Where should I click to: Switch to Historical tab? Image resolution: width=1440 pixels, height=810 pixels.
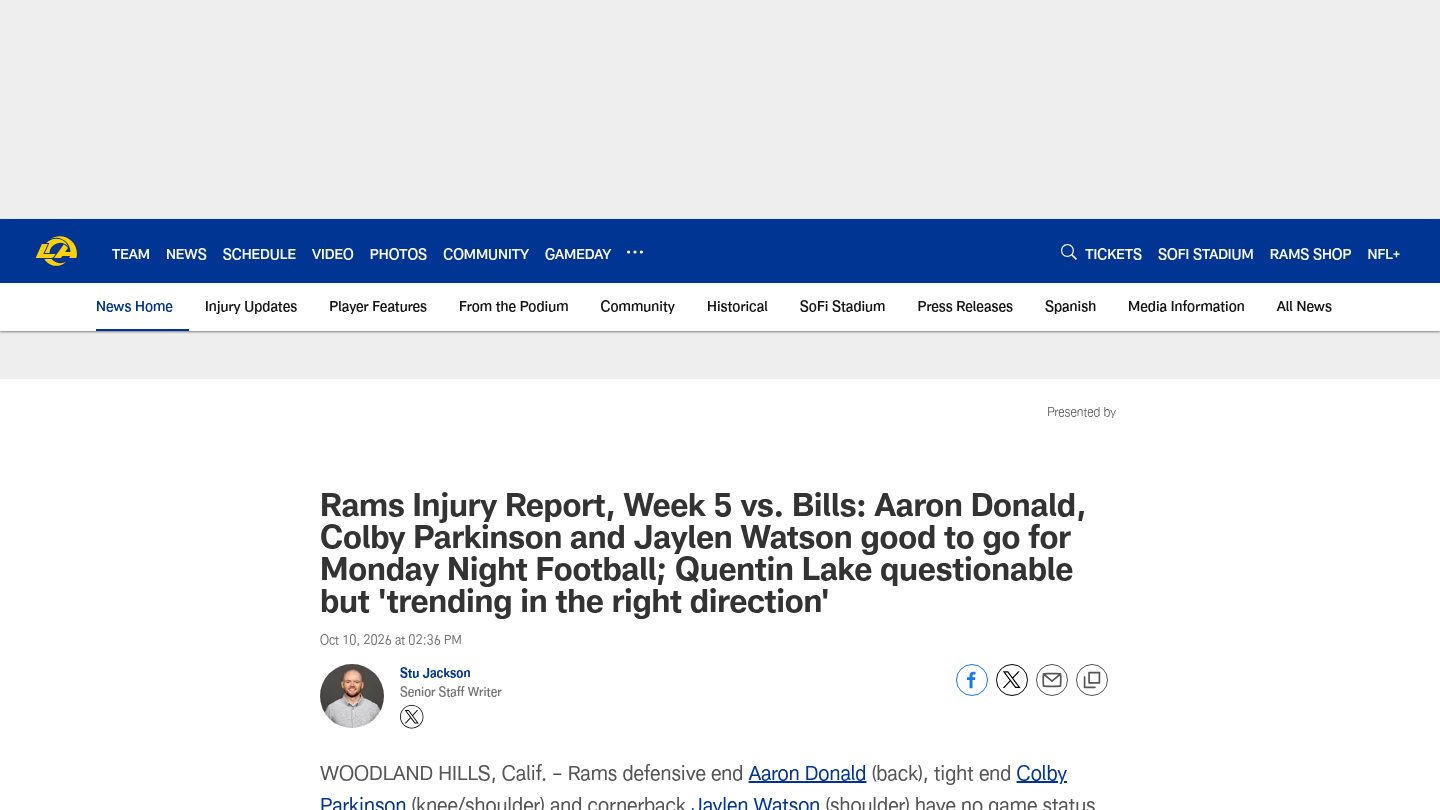coord(737,307)
